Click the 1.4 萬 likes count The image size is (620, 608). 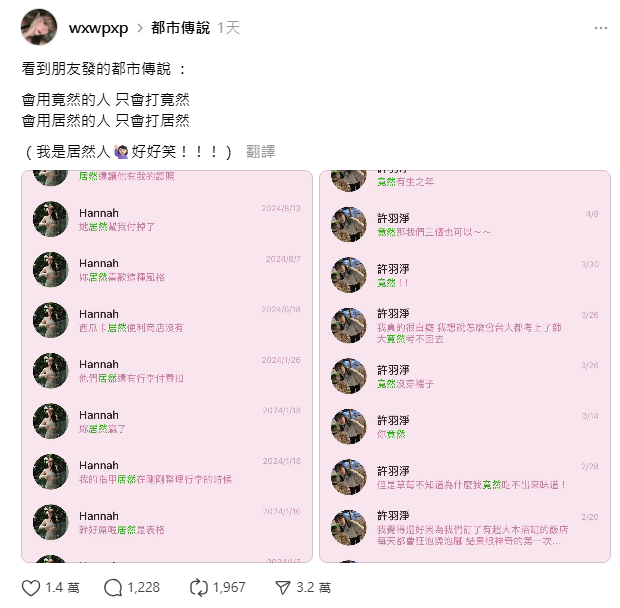[62, 588]
